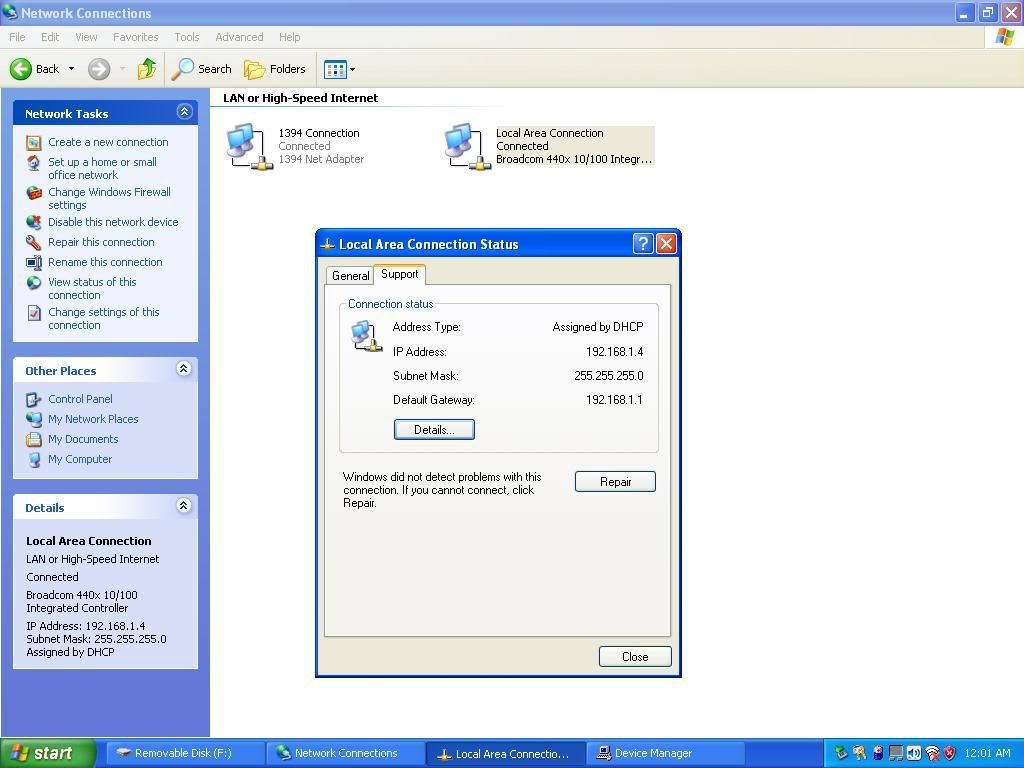Select the Local Area Connection adapter icon

click(468, 146)
